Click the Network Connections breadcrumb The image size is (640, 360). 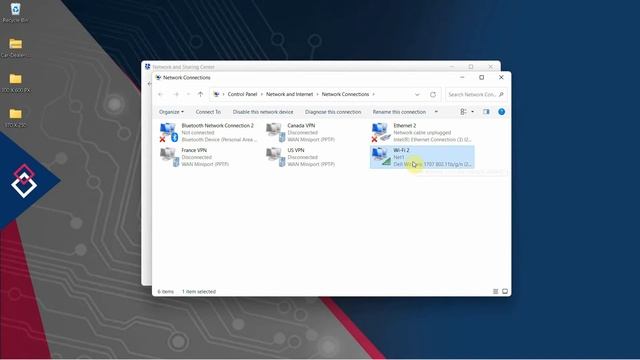345,94
